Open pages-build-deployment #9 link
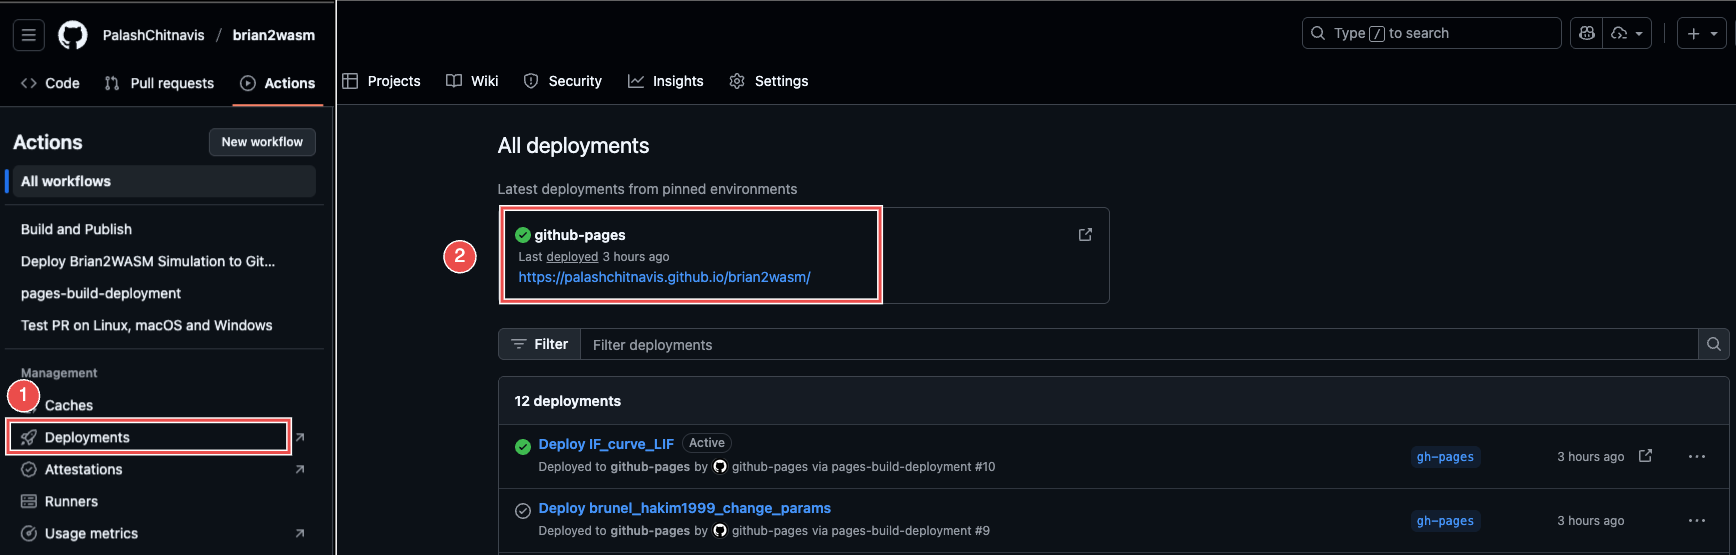1736x555 pixels. [910, 531]
